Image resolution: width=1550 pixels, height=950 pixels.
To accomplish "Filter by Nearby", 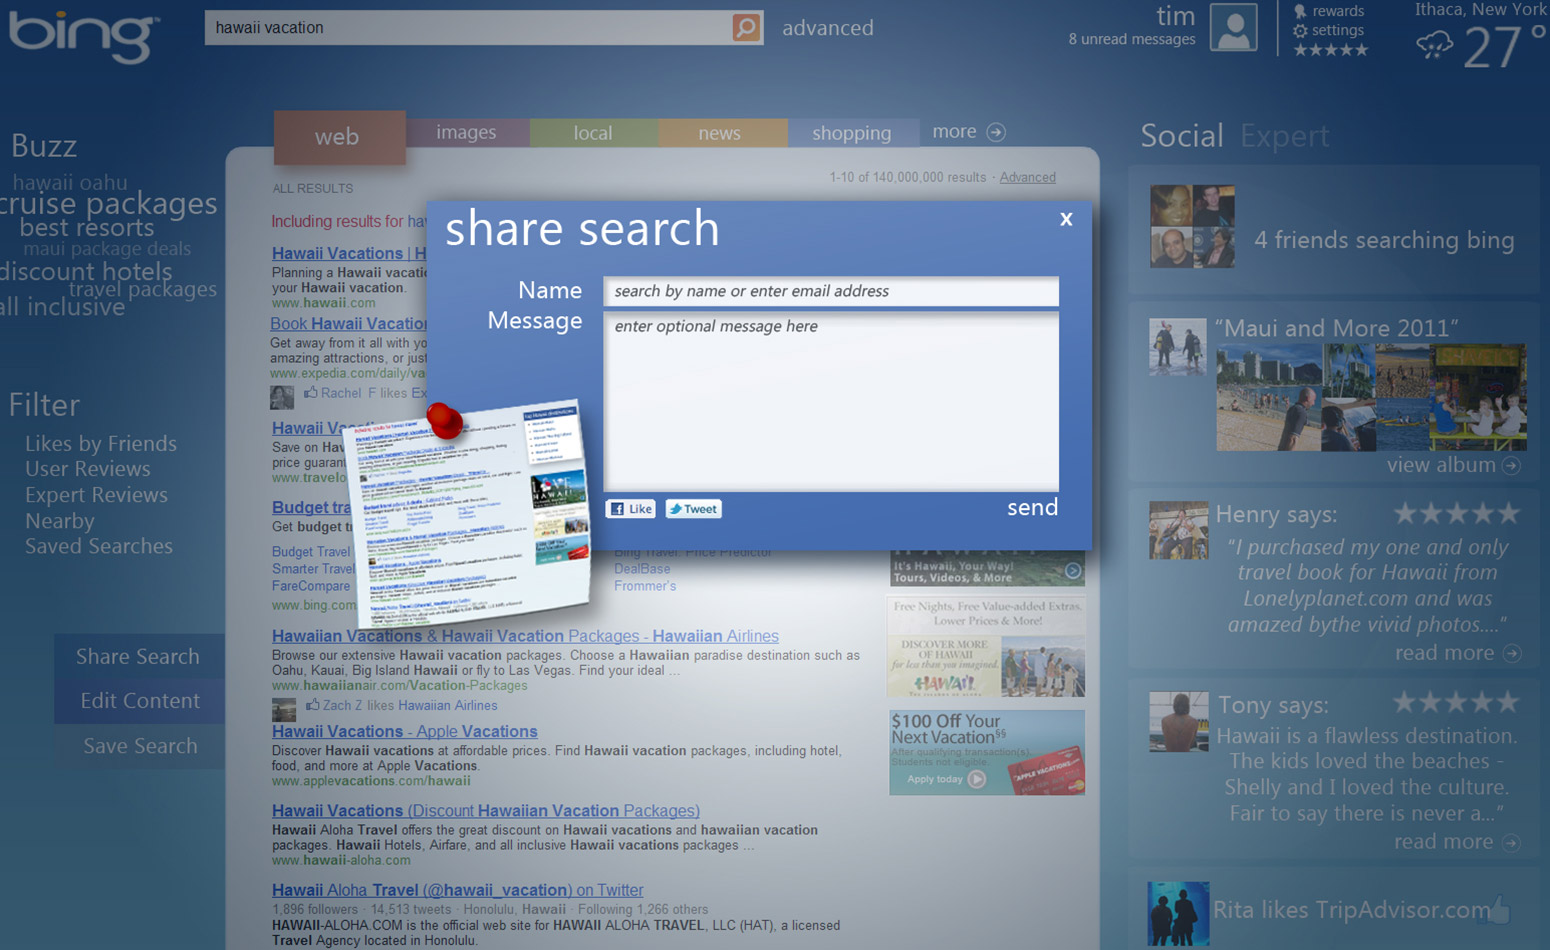I will click(x=60, y=521).
